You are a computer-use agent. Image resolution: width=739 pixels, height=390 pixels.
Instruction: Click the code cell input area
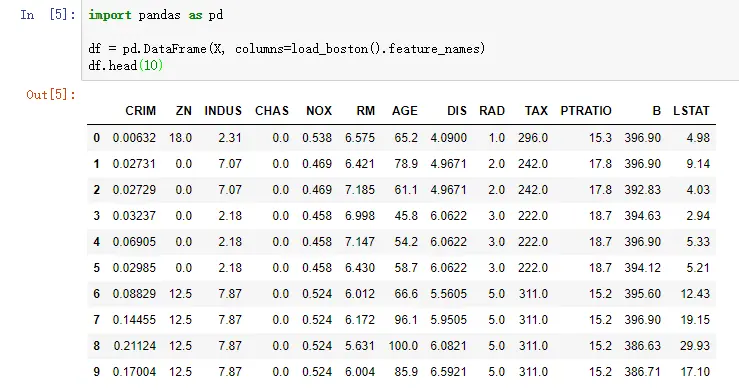point(410,40)
